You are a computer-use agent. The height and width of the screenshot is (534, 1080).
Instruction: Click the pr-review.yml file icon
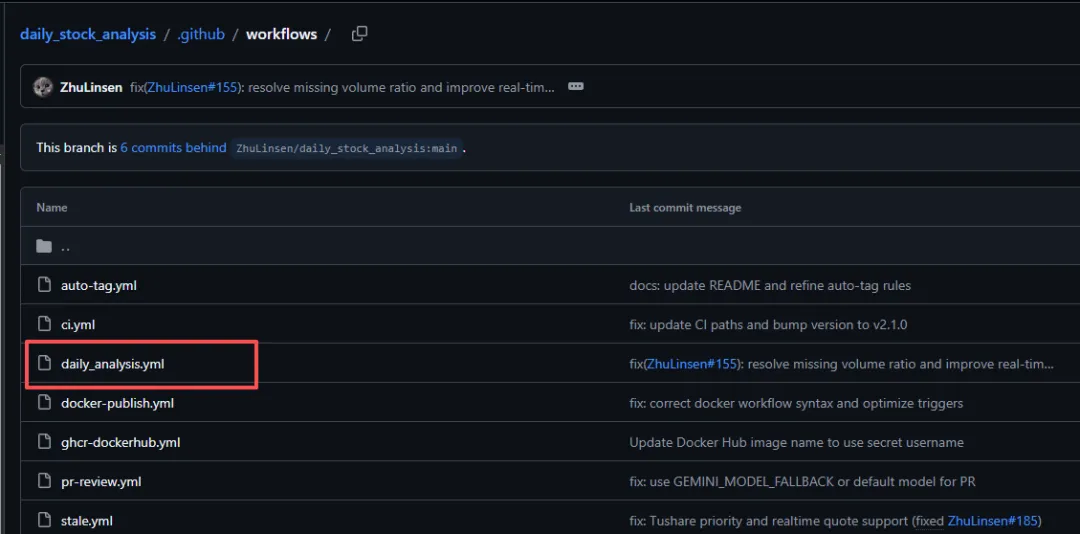click(x=44, y=481)
